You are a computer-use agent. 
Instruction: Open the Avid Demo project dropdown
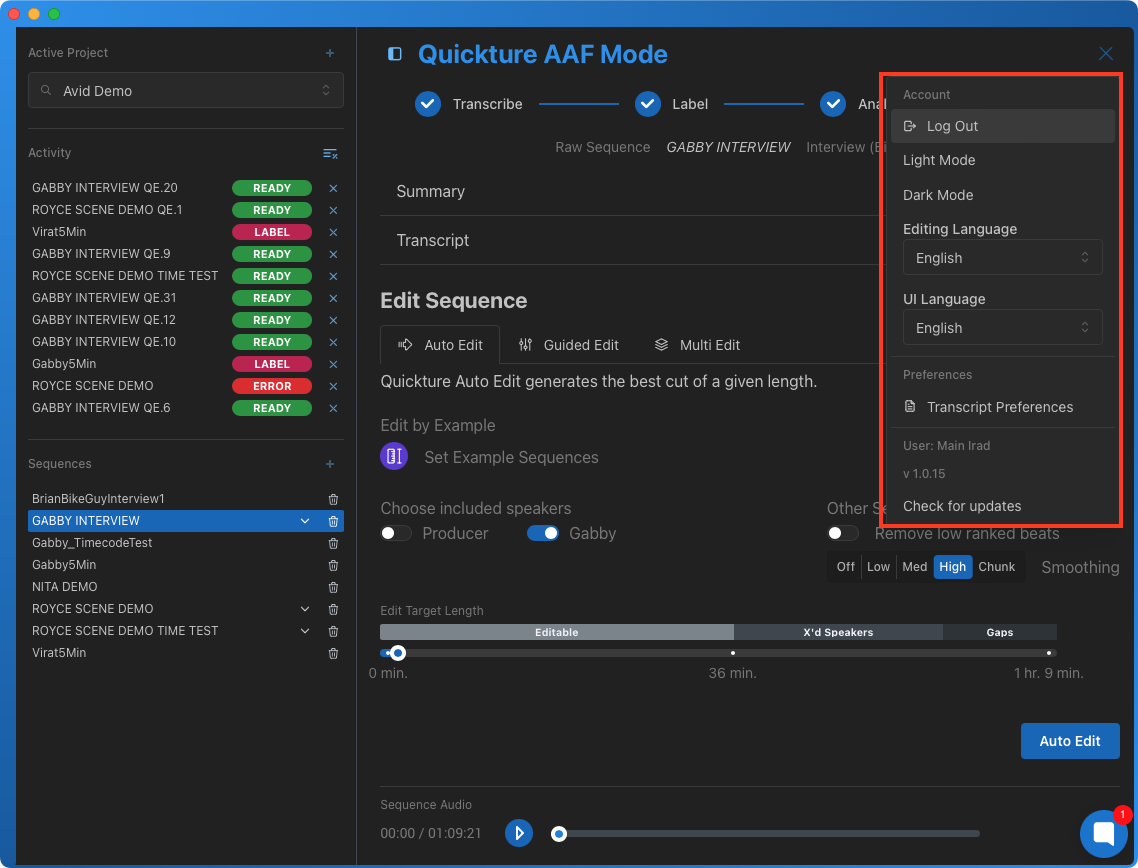186,91
